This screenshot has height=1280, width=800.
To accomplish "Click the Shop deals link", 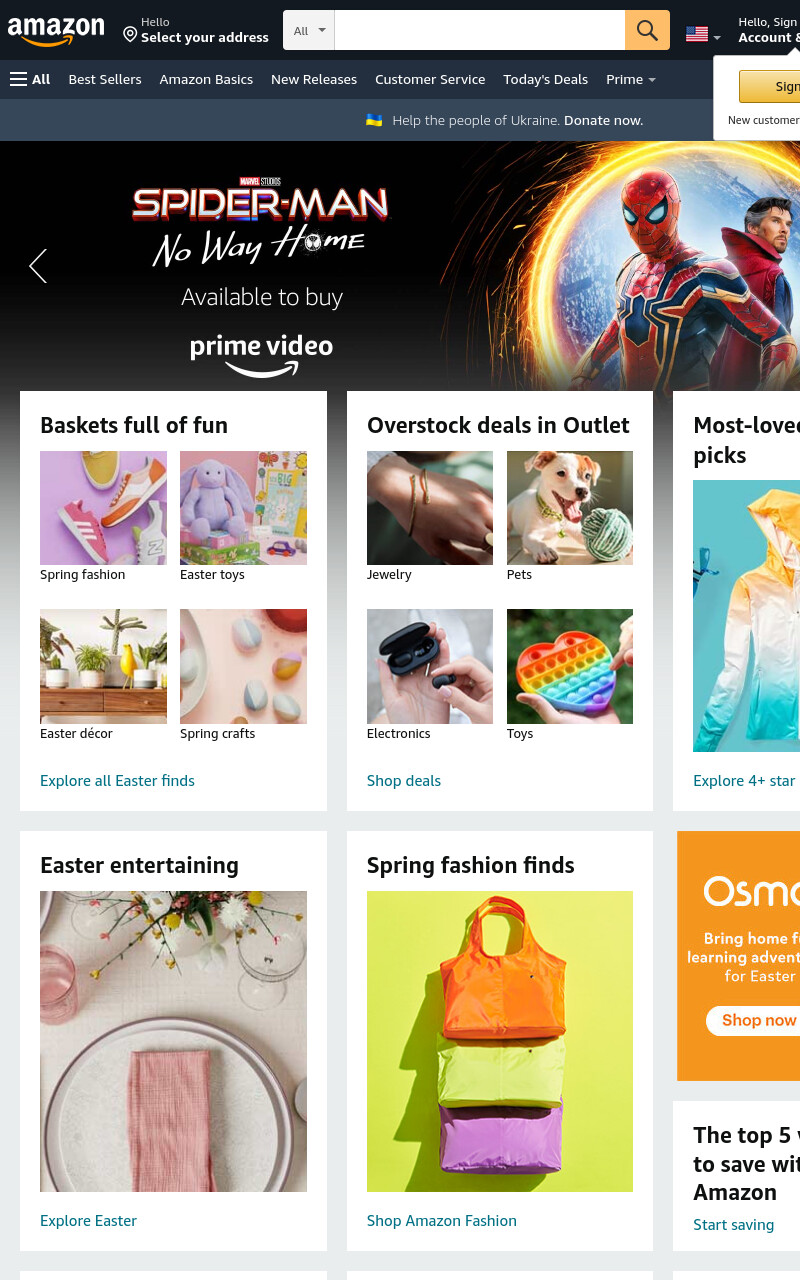I will pos(404,780).
